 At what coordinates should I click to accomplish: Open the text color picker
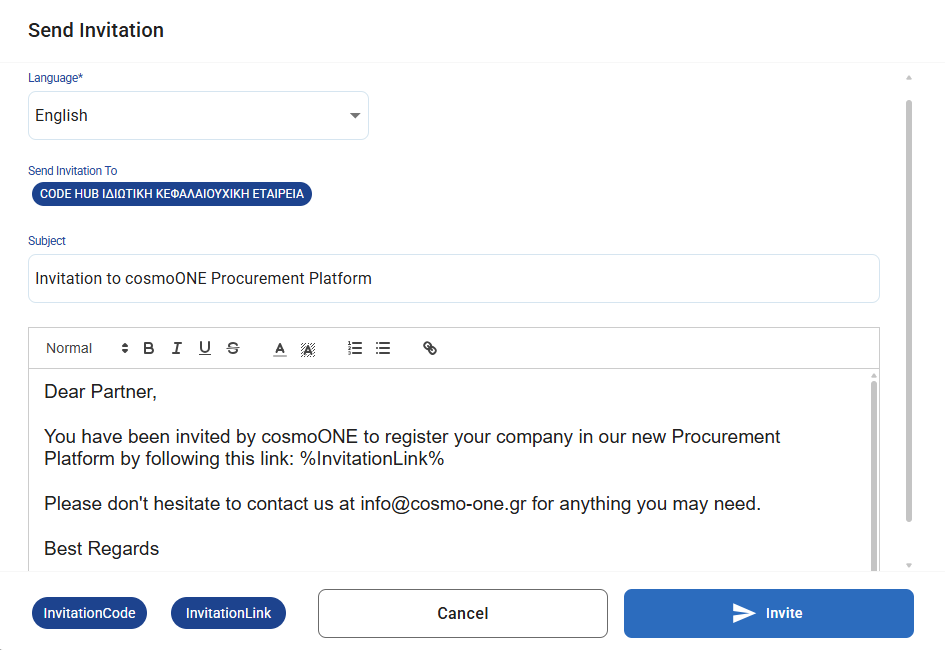280,348
